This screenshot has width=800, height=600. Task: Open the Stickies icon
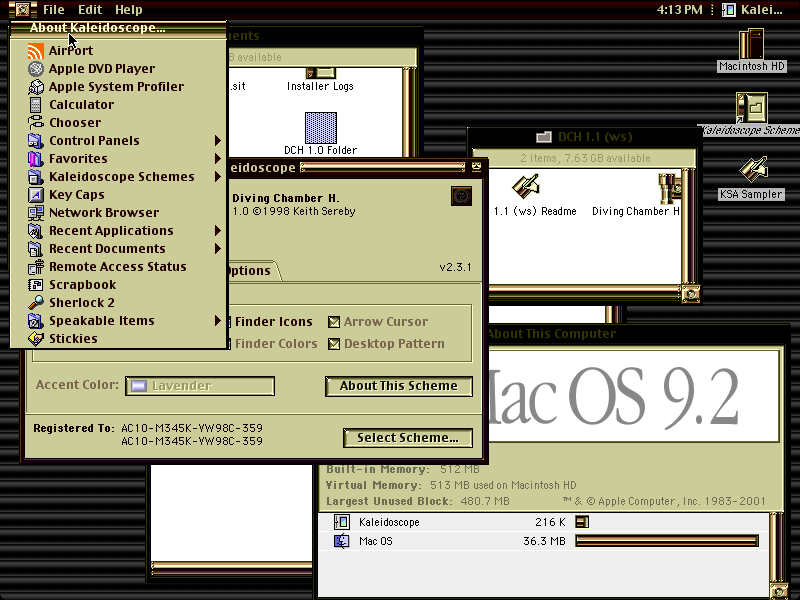36,338
